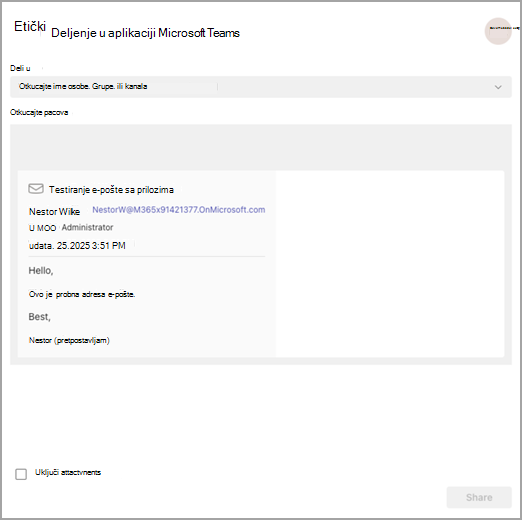
Task: Open the NestorW@M365x91421377.OnMicrosoft.com email link
Action: click(179, 210)
